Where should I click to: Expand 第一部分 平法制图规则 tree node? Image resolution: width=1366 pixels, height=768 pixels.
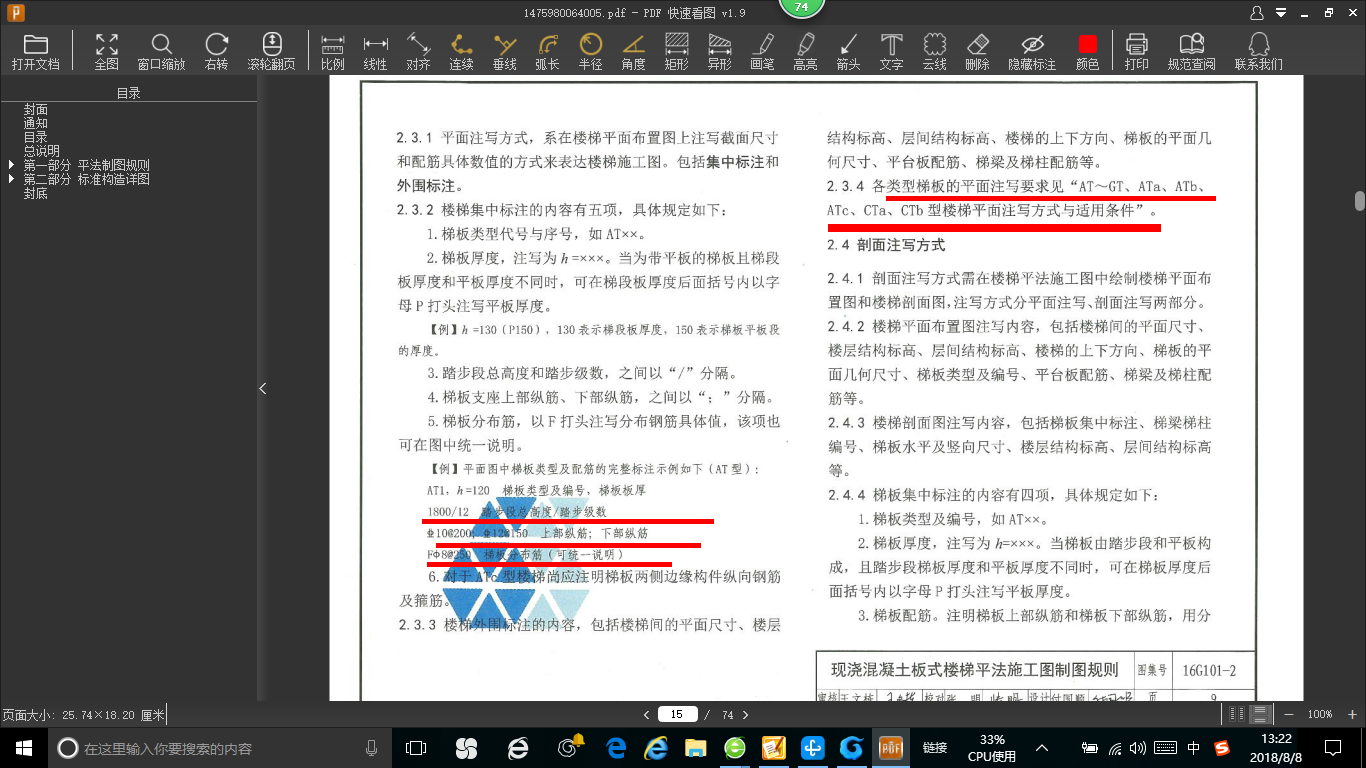11,165
